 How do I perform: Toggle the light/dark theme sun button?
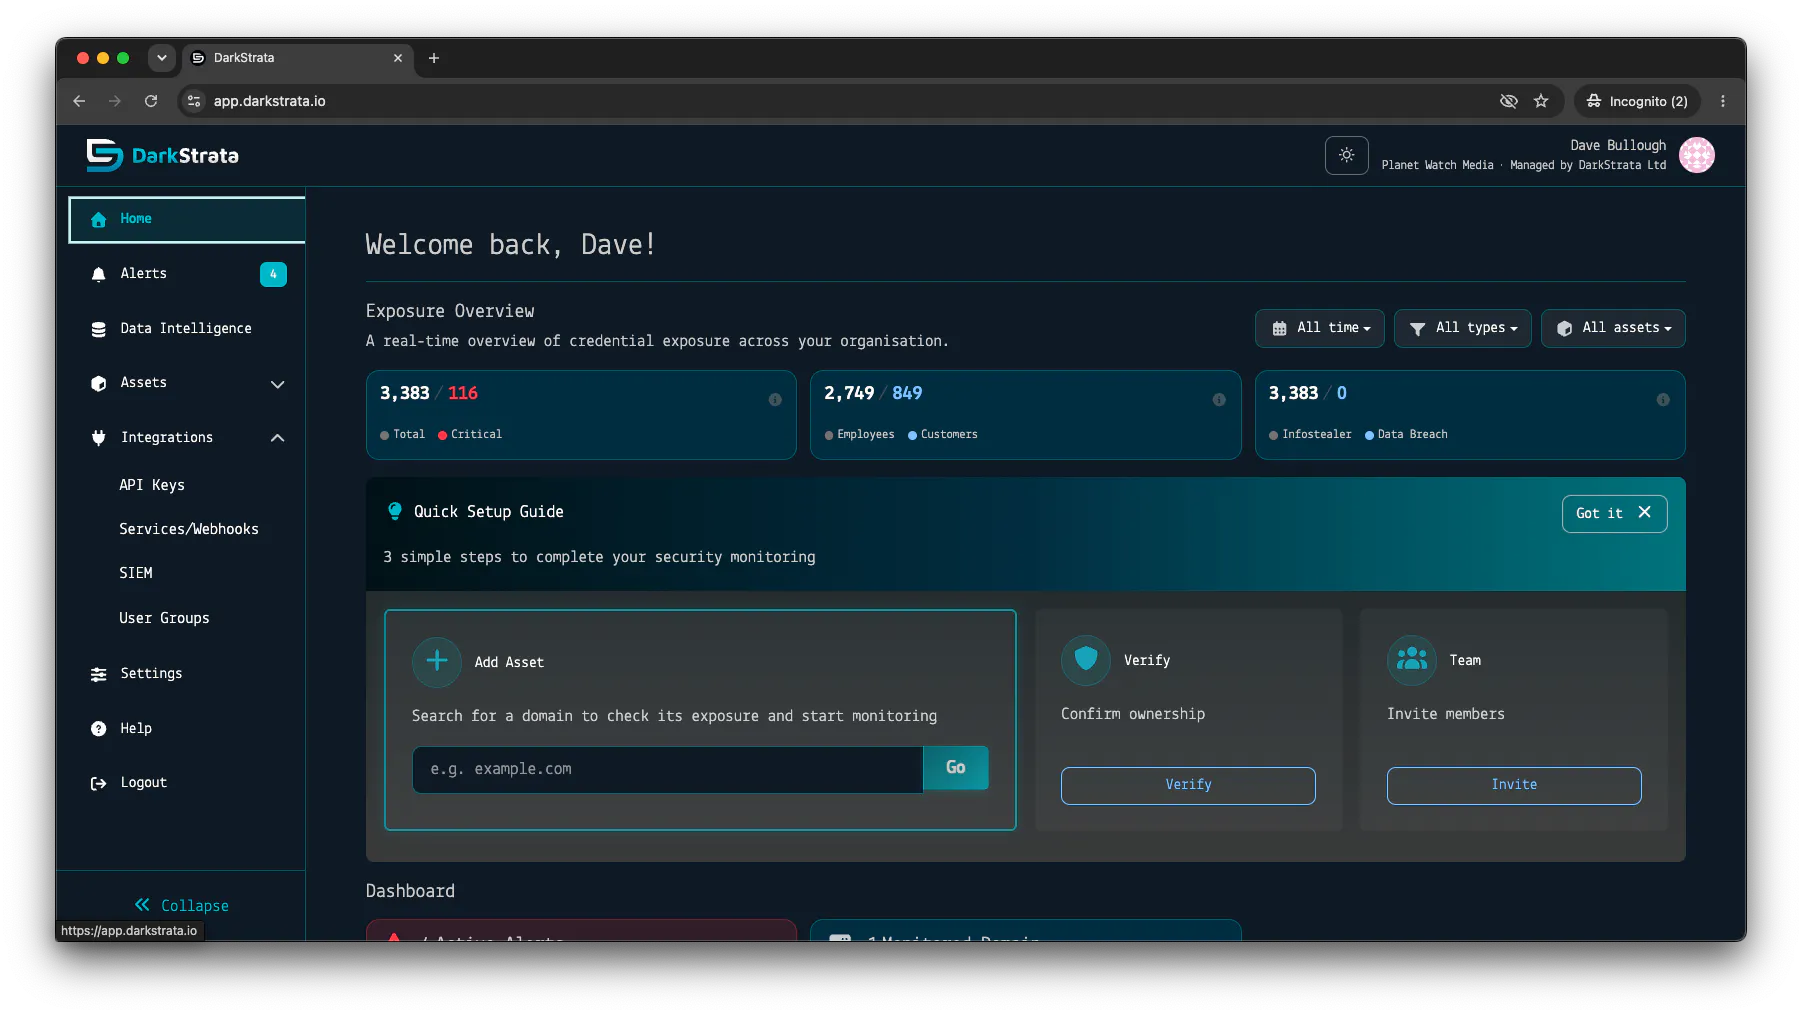click(1346, 155)
